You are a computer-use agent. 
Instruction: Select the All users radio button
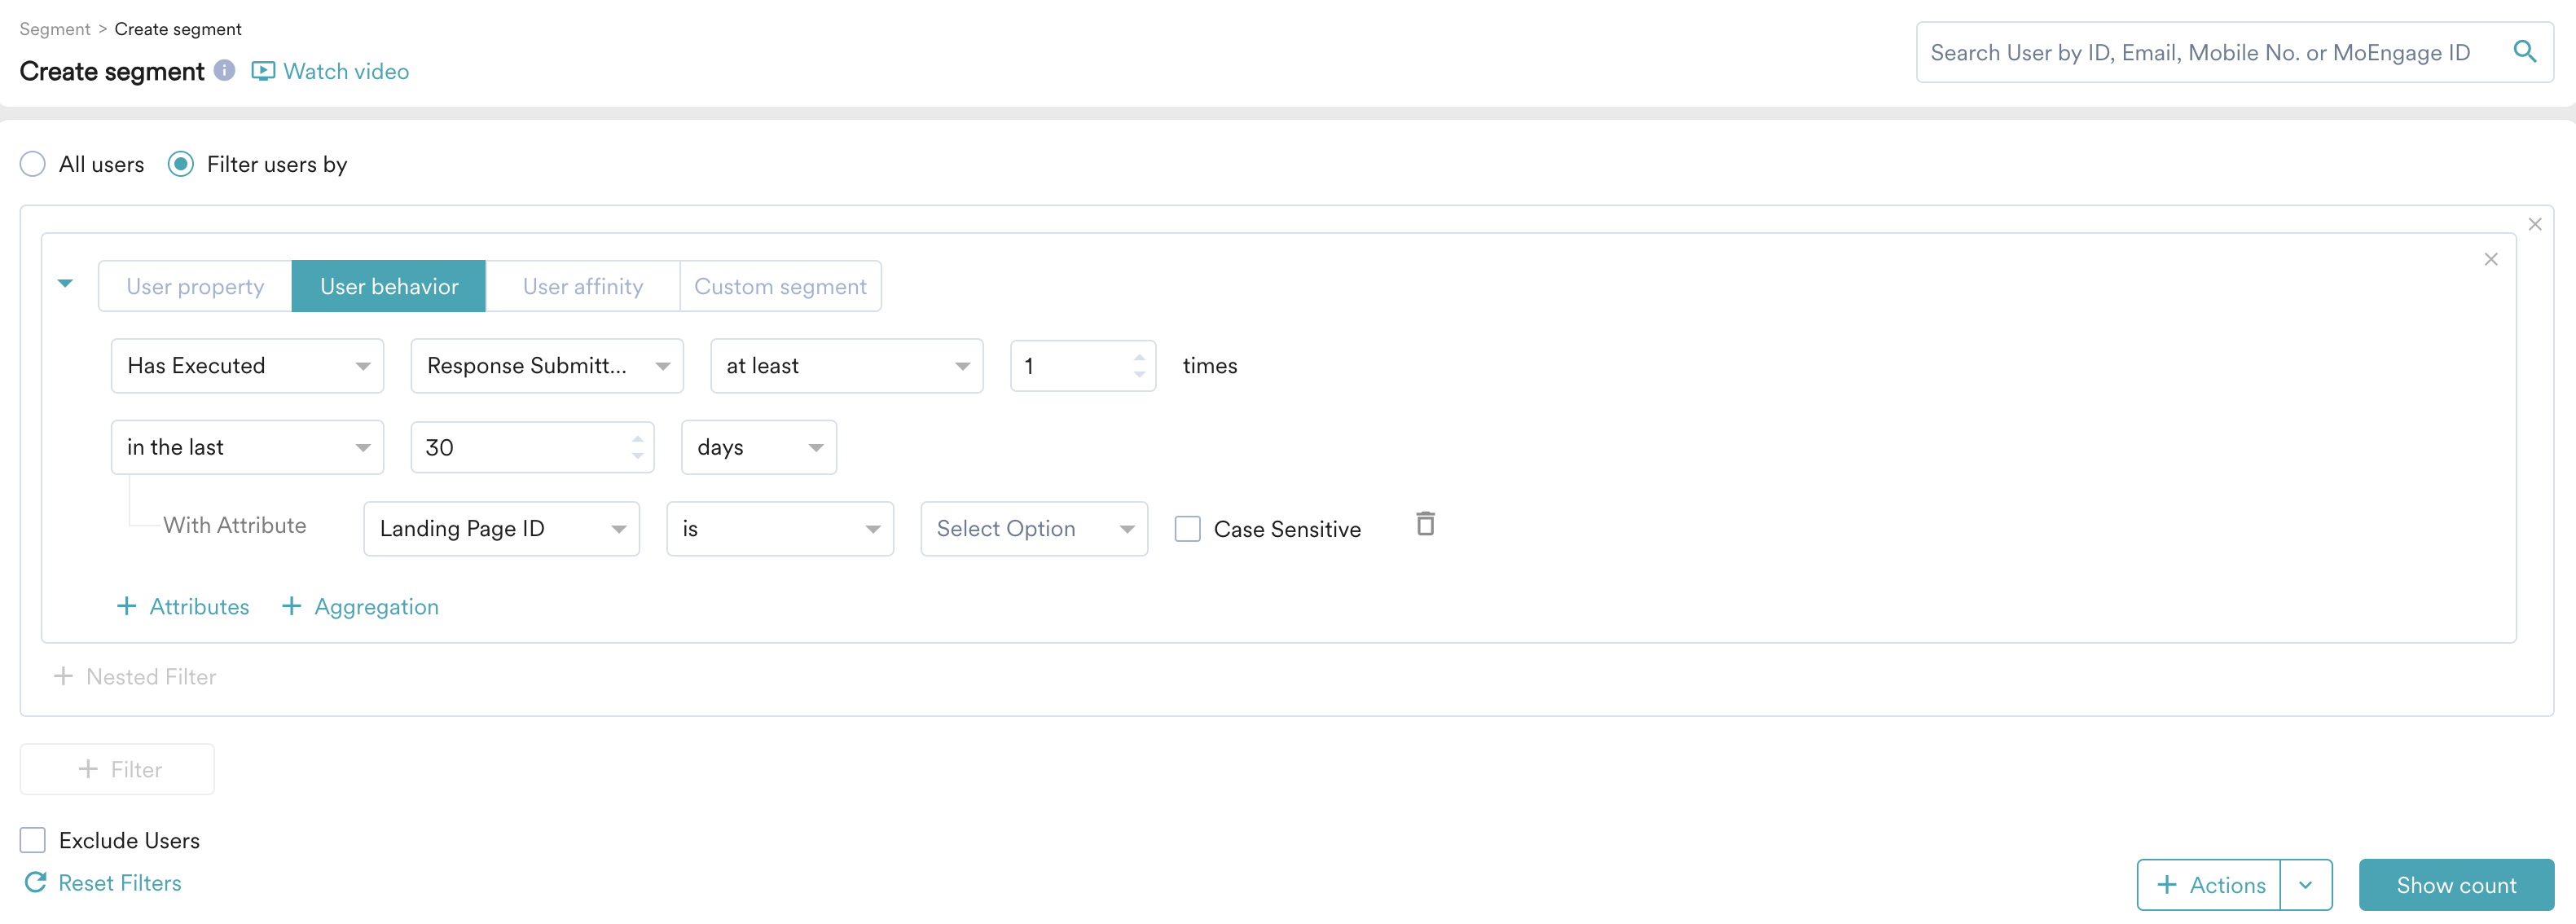tap(33, 164)
